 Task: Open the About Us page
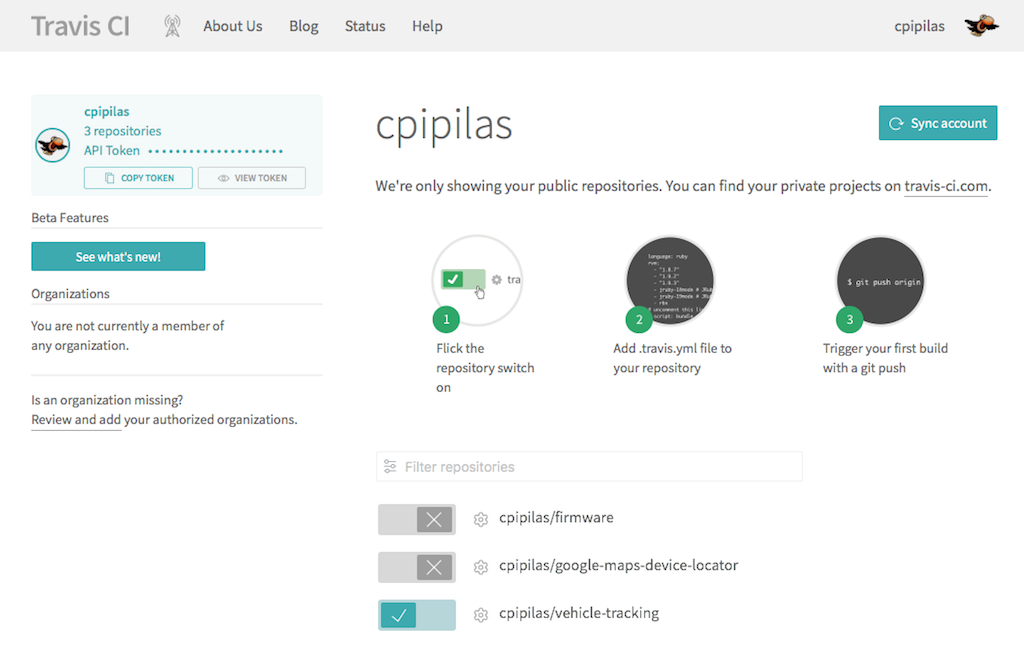coord(232,26)
